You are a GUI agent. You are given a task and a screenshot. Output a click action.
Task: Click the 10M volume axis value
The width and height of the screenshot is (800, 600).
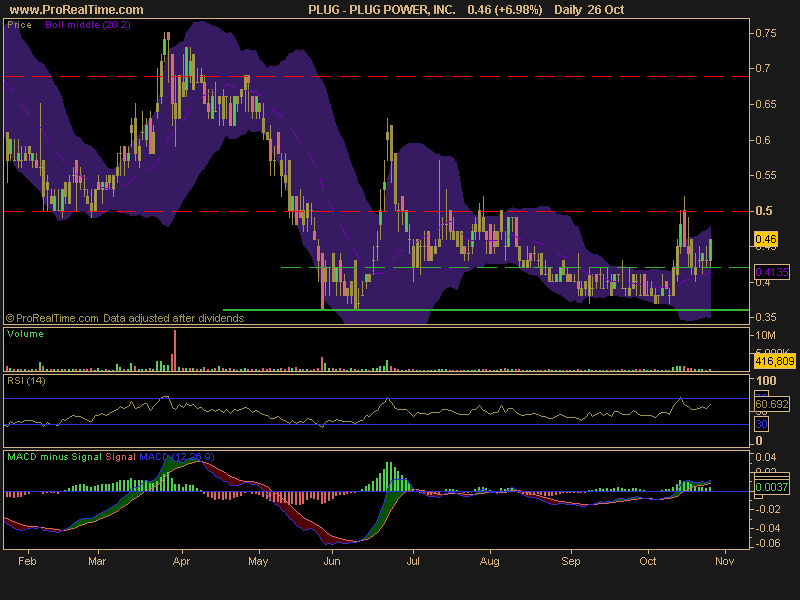[765, 335]
